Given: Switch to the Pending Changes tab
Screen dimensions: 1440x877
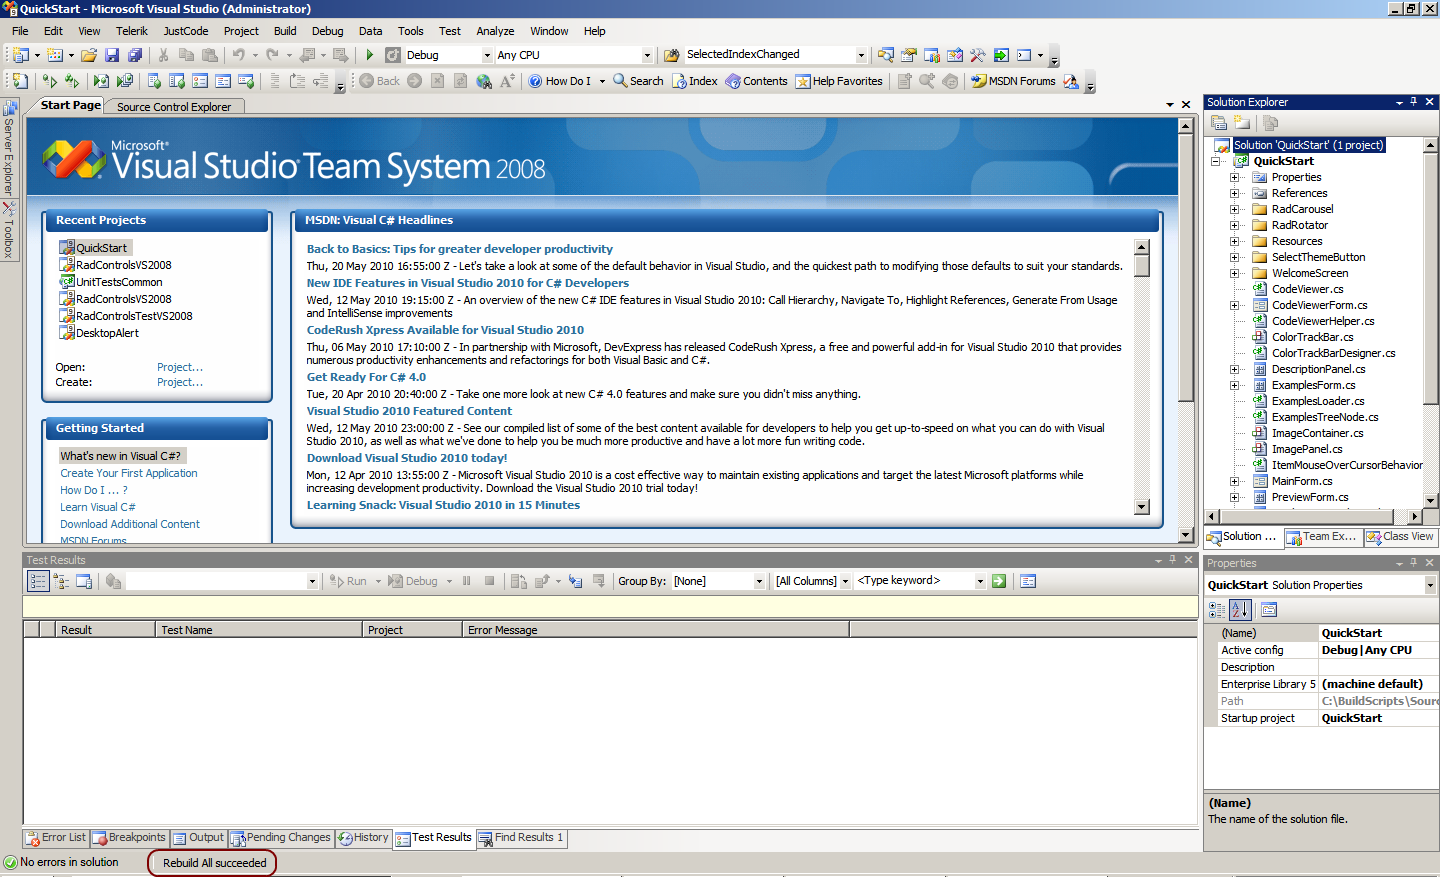Looking at the screenshot, I should [281, 838].
